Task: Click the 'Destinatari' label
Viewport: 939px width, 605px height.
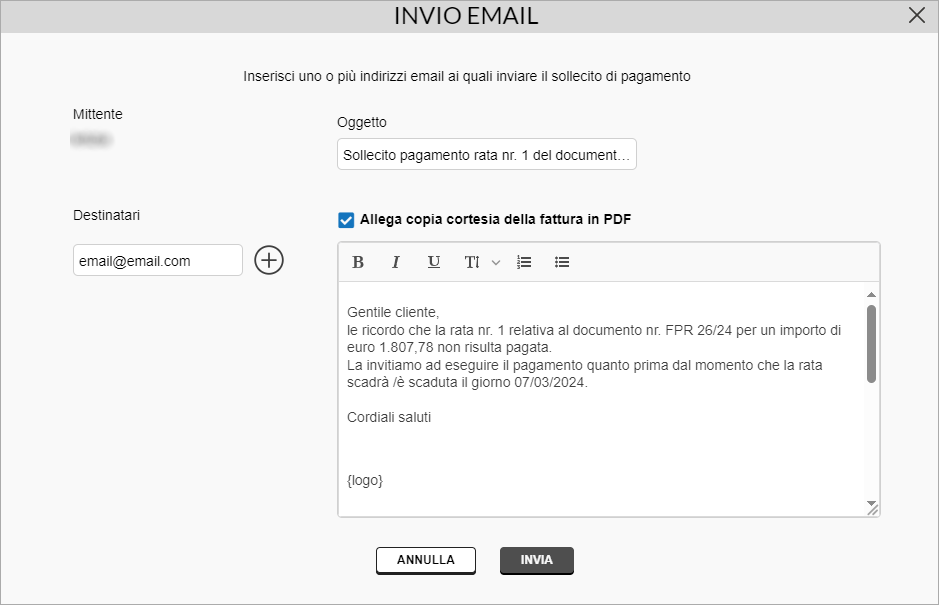Action: 107,215
